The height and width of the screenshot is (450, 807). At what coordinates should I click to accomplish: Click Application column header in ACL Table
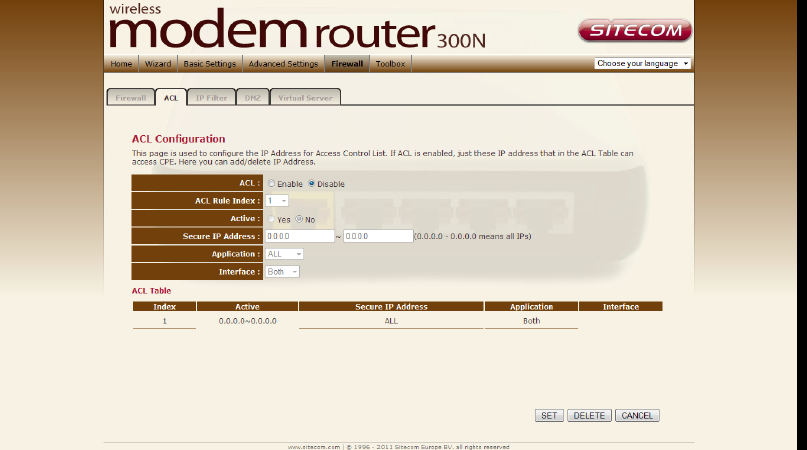tap(531, 306)
